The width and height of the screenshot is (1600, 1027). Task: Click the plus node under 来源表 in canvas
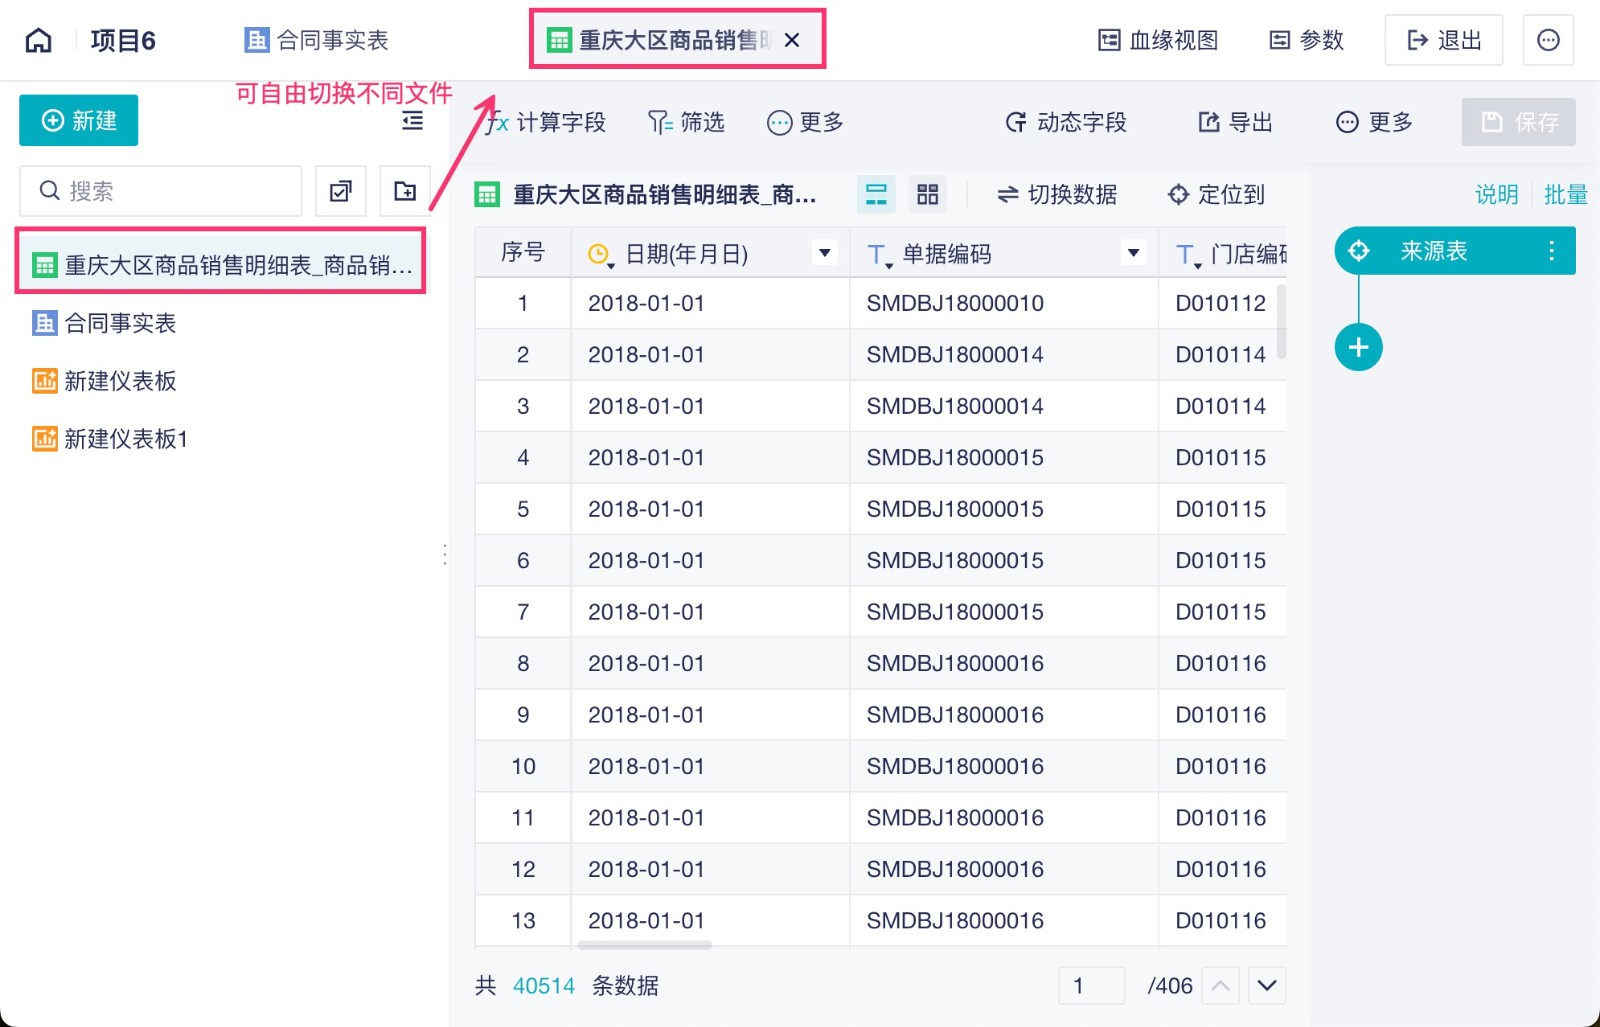1358,347
